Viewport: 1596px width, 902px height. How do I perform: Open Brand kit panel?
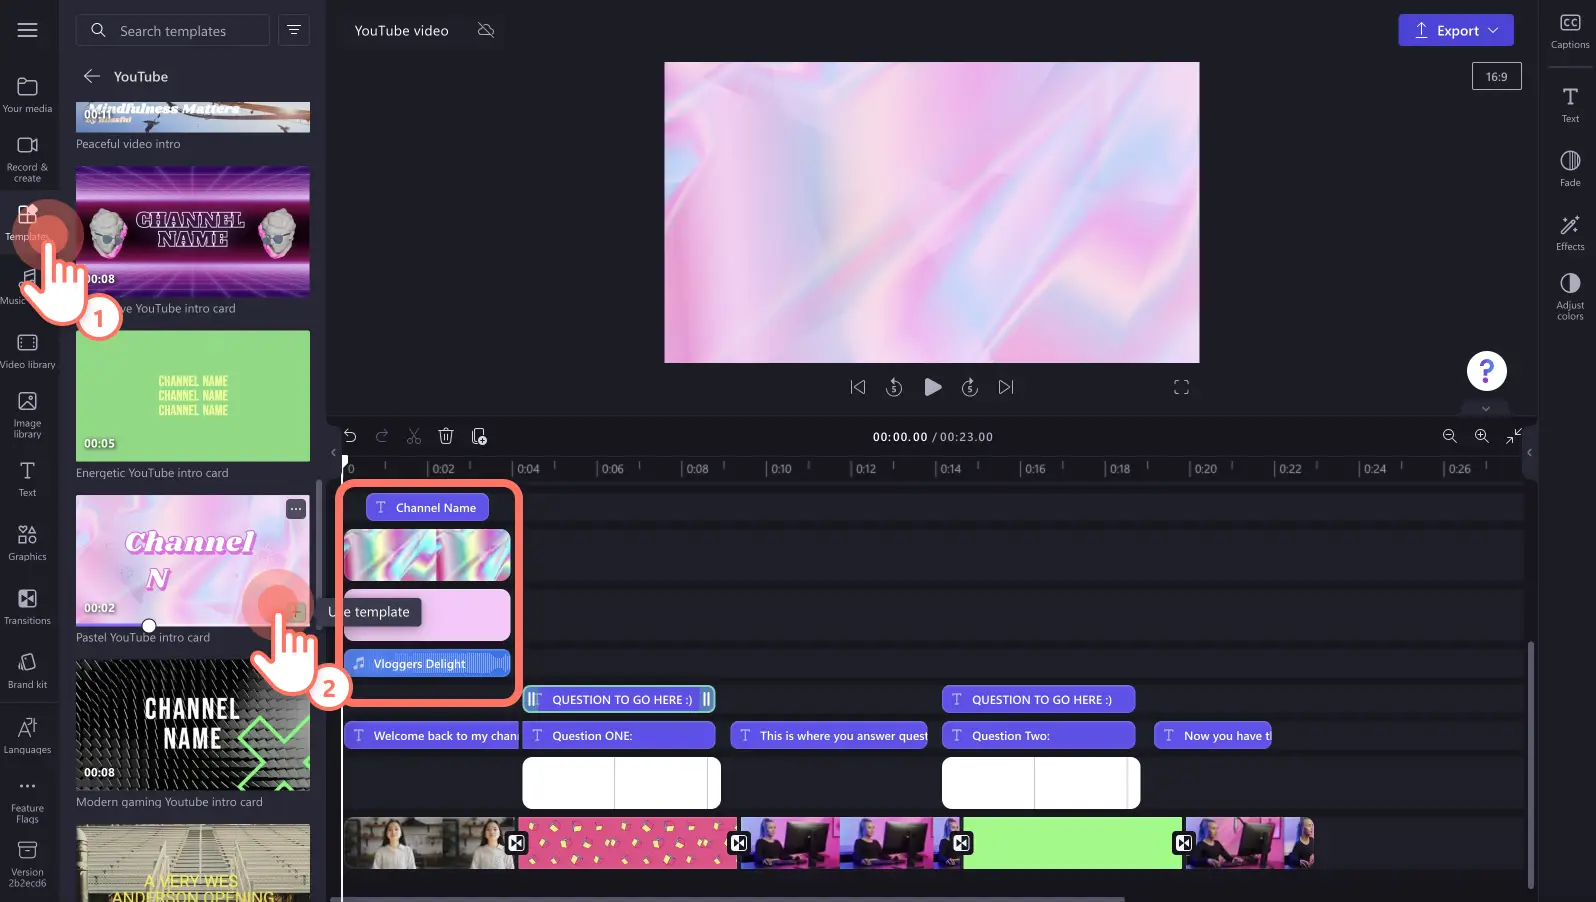pos(27,671)
